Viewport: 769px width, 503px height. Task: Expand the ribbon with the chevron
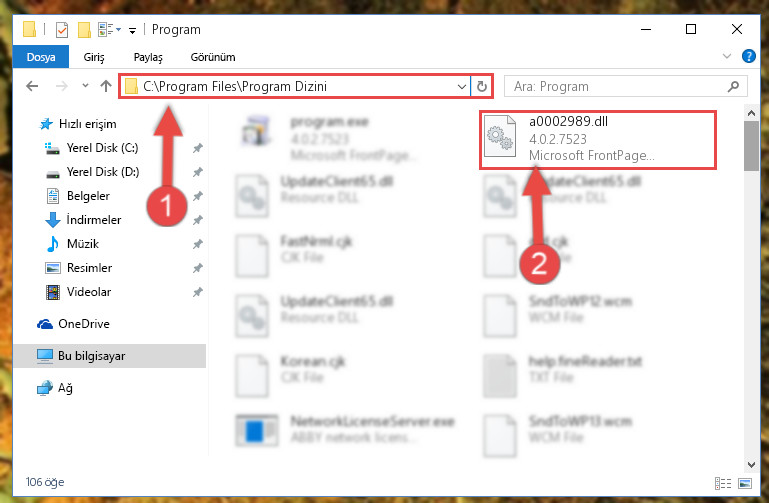(x=727, y=56)
